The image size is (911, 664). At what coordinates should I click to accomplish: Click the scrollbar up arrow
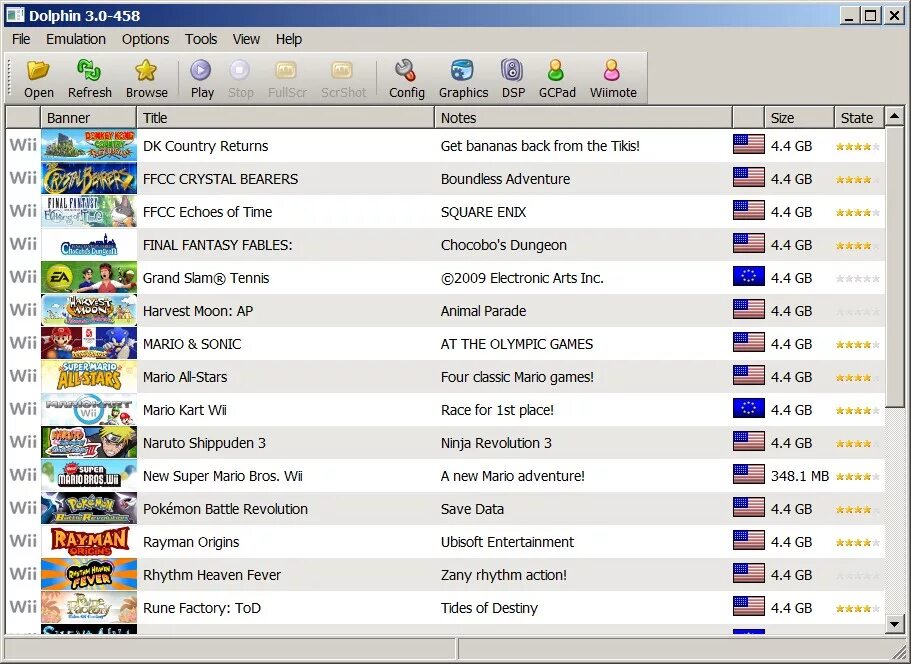pyautogui.click(x=894, y=117)
